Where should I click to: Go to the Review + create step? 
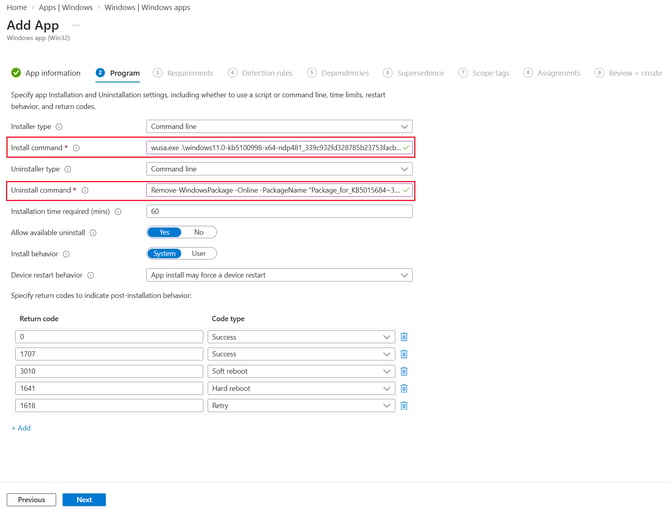tap(628, 73)
